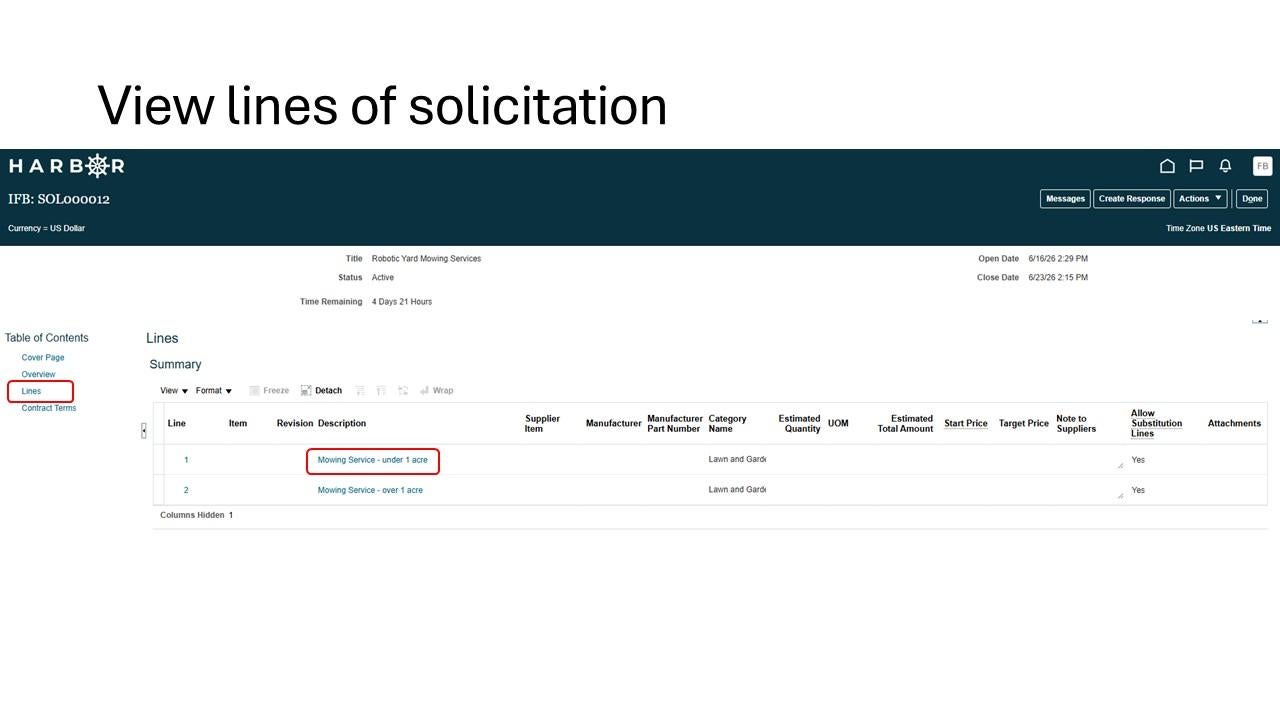Viewport: 1280px width, 720px height.
Task: Open Mowing Service - under 1 acre line
Action: (372, 460)
